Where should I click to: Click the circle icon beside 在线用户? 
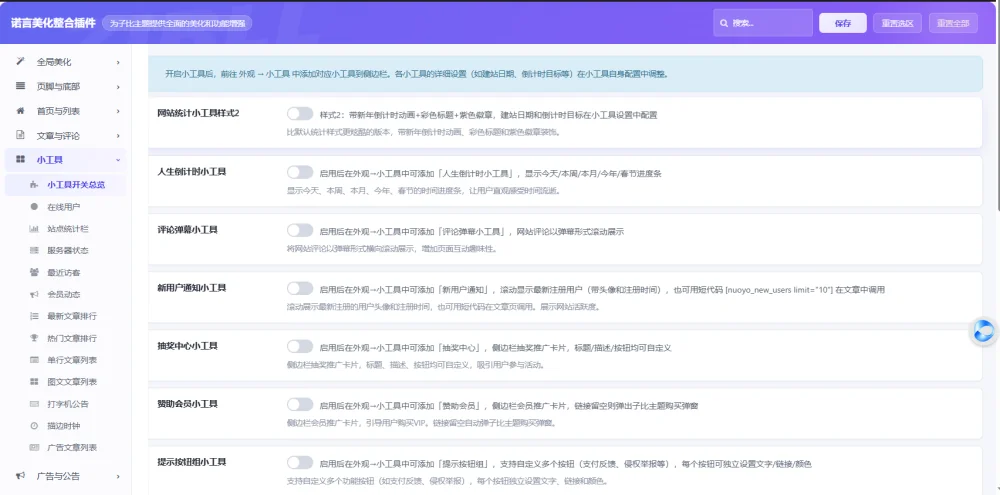[x=34, y=207]
